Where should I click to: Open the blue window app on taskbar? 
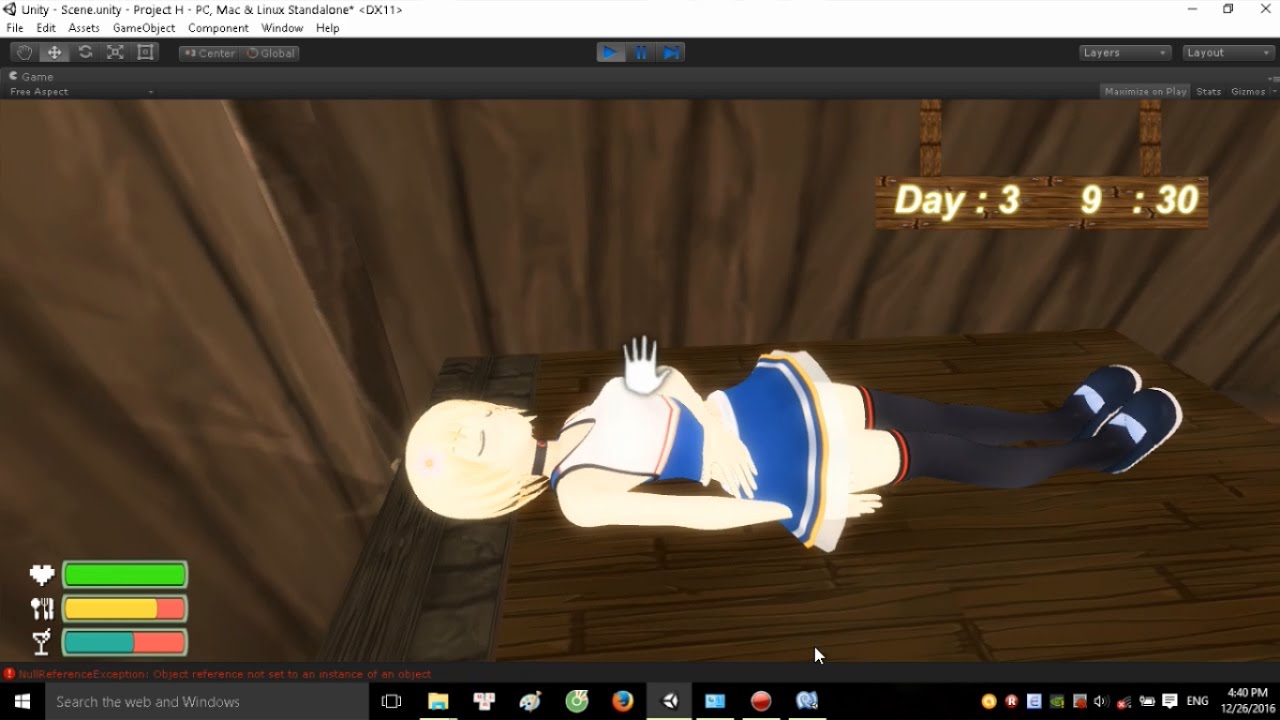(x=715, y=702)
